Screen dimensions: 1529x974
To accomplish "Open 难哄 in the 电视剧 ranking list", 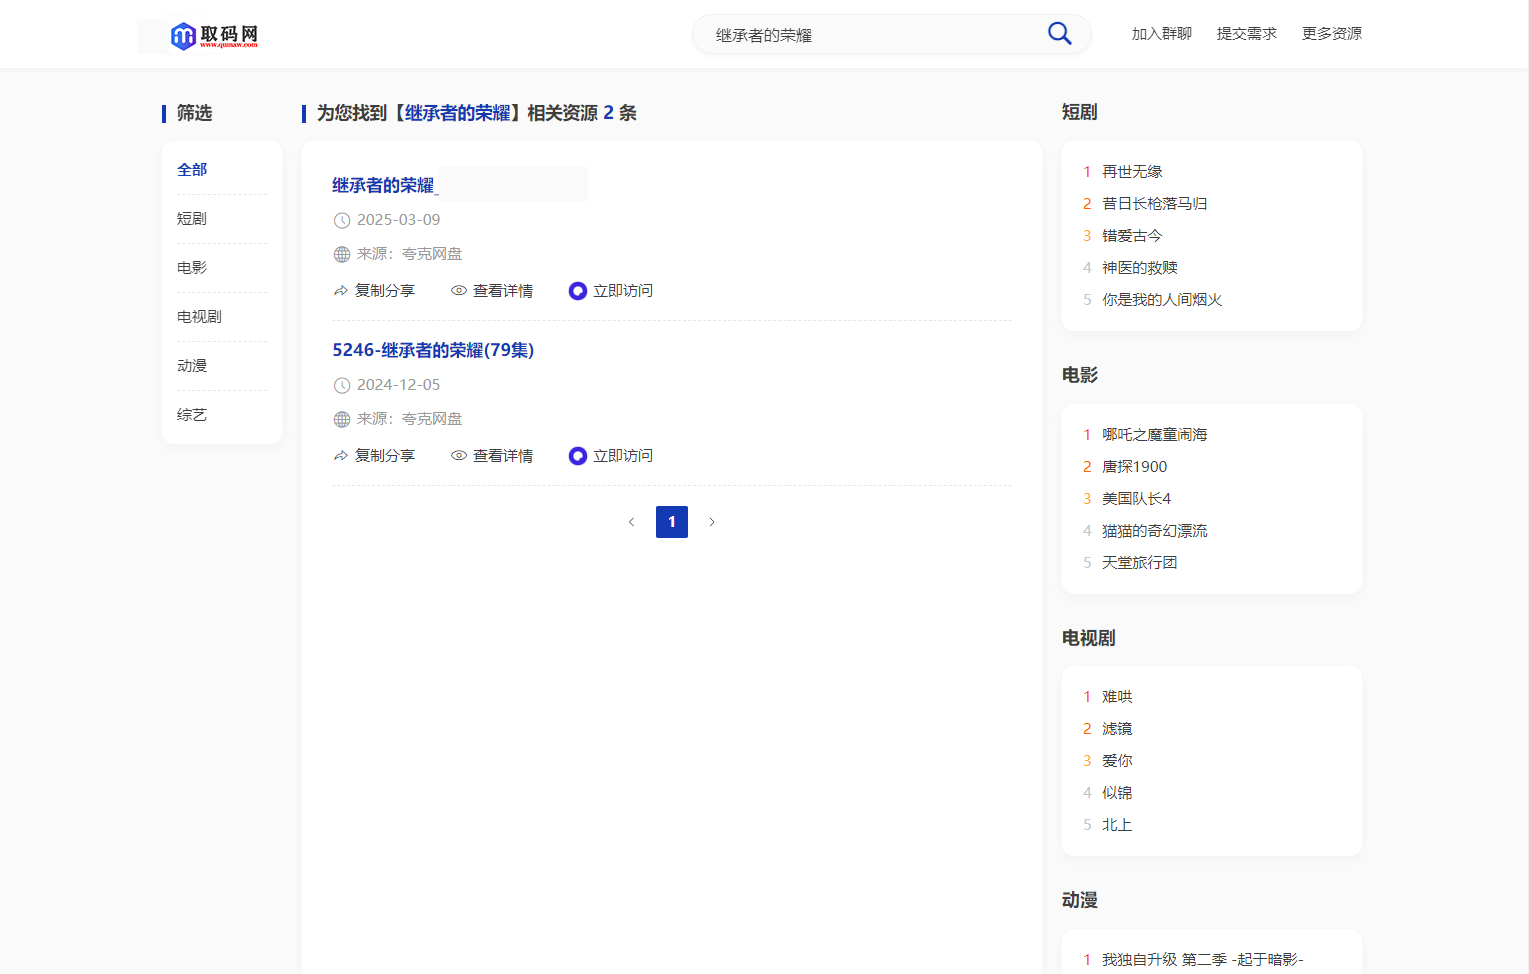I will (1117, 696).
